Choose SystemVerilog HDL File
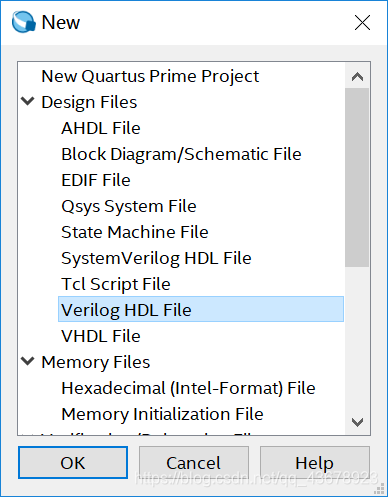Screen dimensions: 388x497 (x=156, y=258)
